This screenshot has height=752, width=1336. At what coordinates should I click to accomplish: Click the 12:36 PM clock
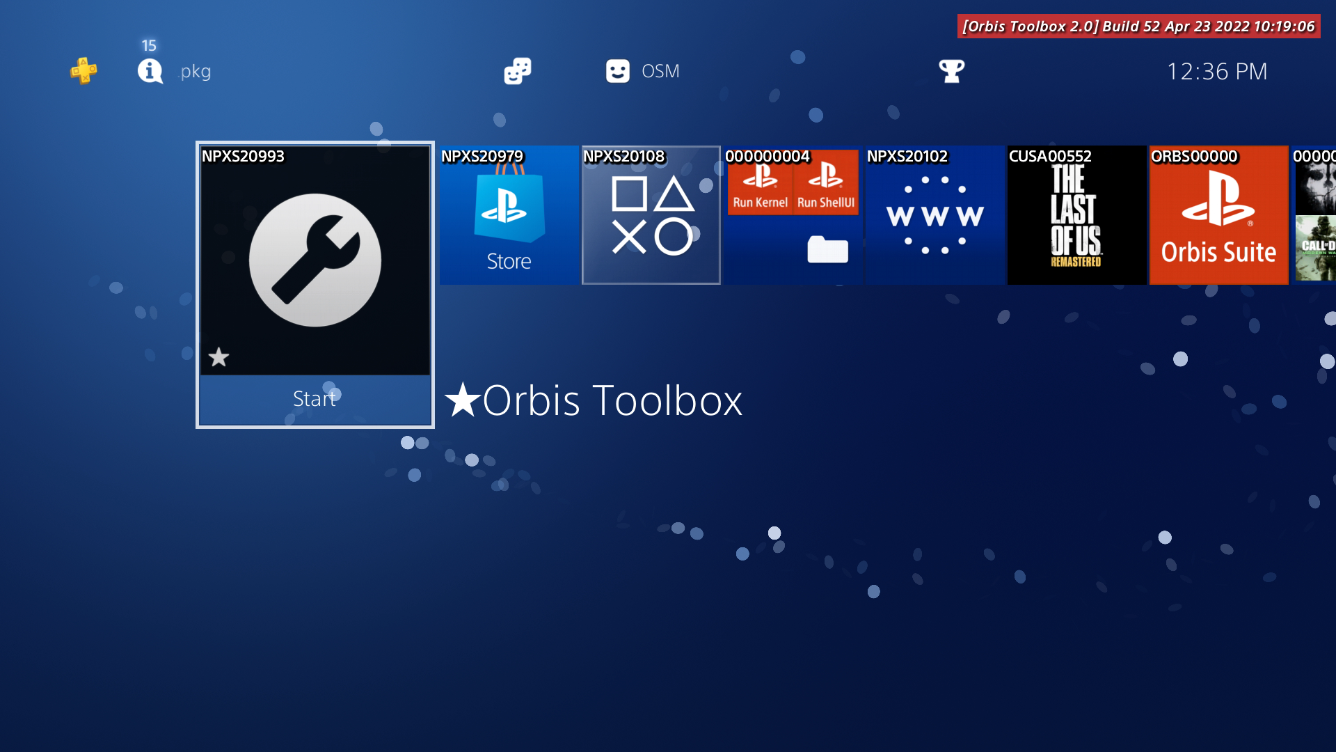coord(1217,71)
